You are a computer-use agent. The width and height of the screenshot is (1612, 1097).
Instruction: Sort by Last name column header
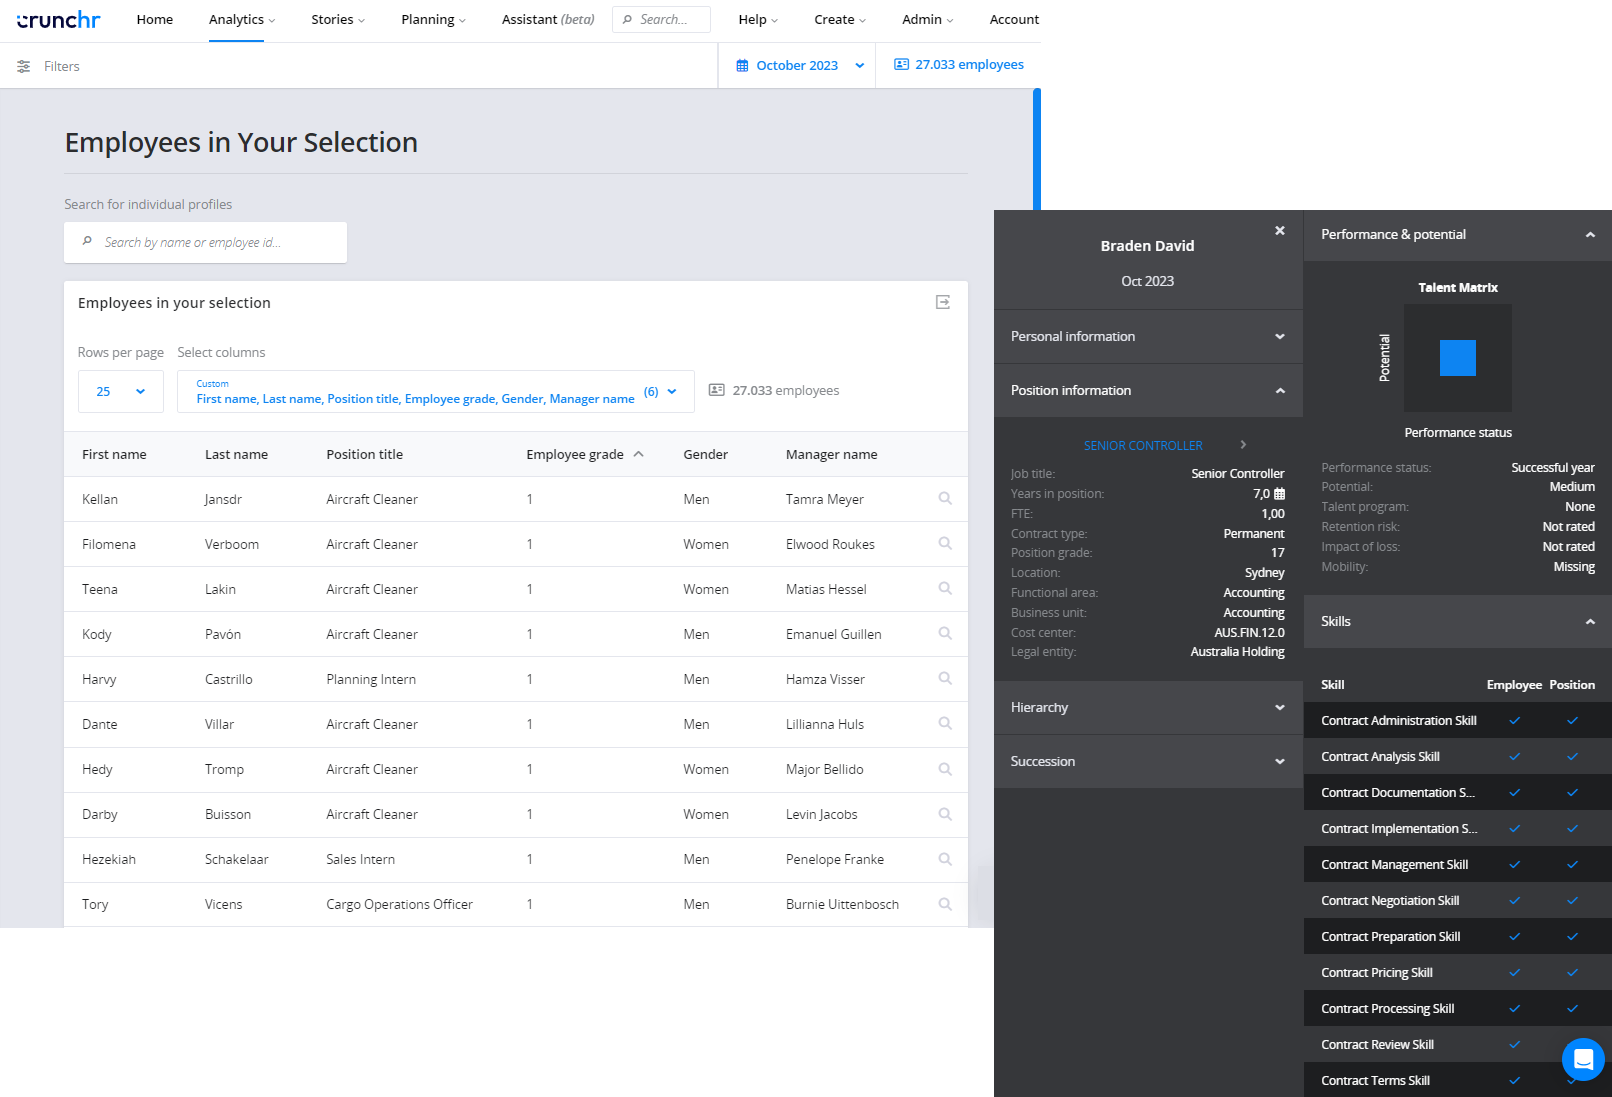(236, 455)
